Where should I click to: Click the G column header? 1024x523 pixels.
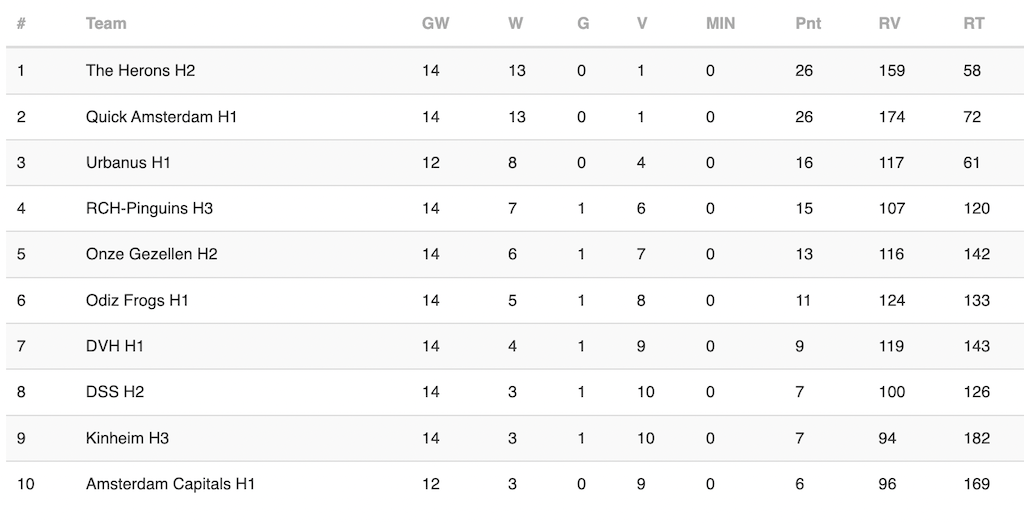[x=583, y=24]
